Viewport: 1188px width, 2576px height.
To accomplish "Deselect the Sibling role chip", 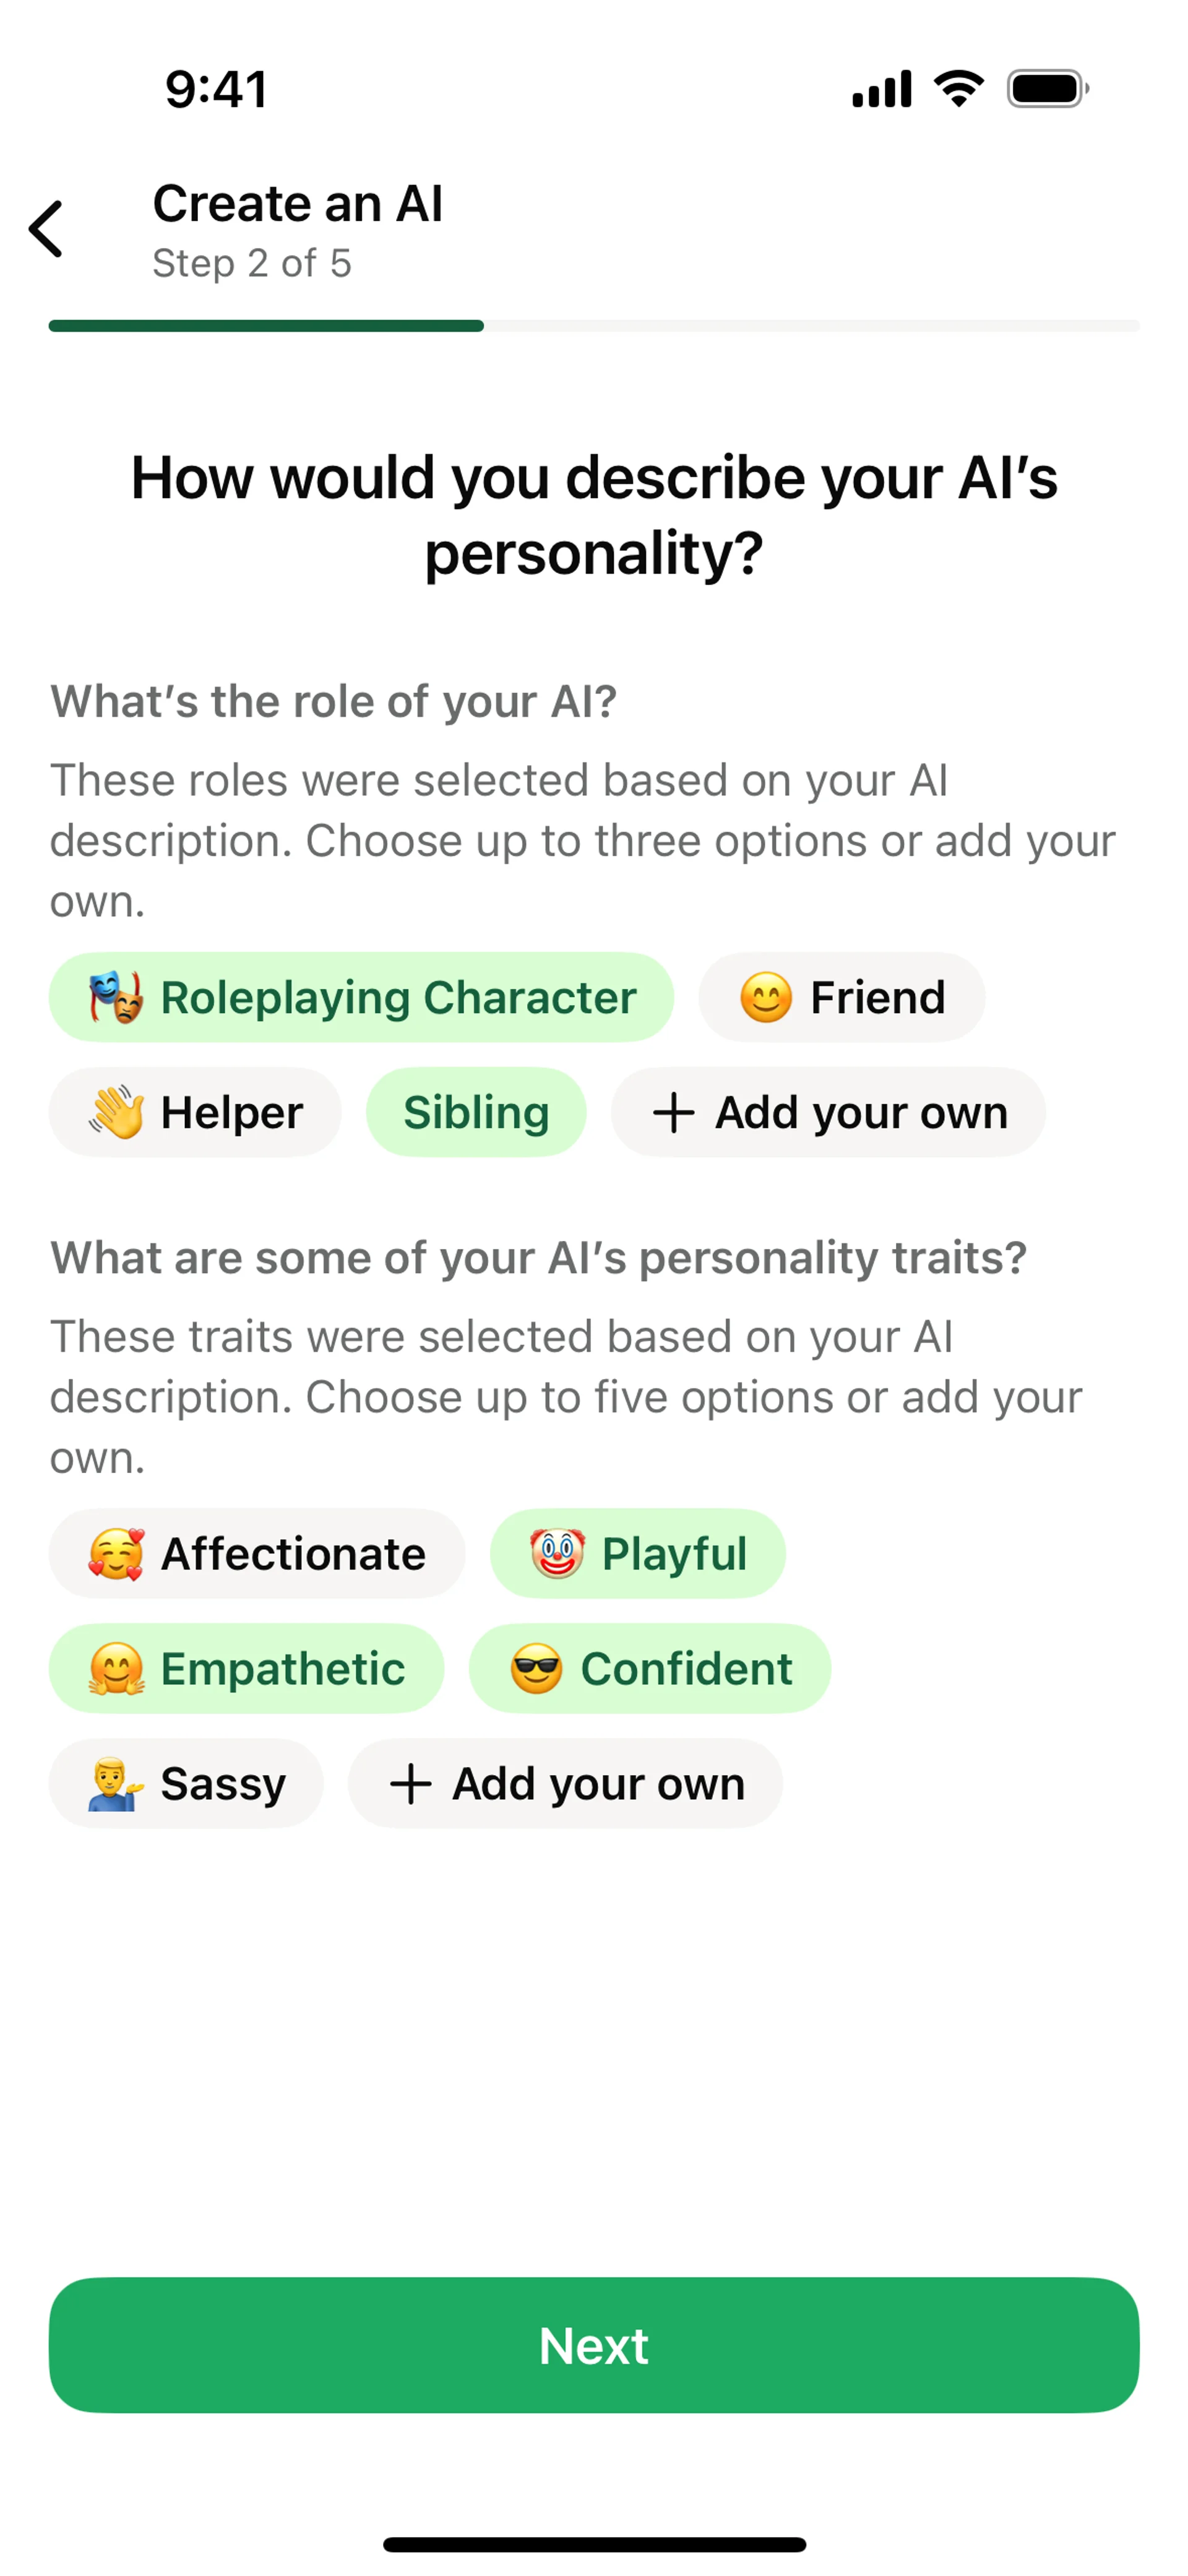I will pyautogui.click(x=476, y=1112).
